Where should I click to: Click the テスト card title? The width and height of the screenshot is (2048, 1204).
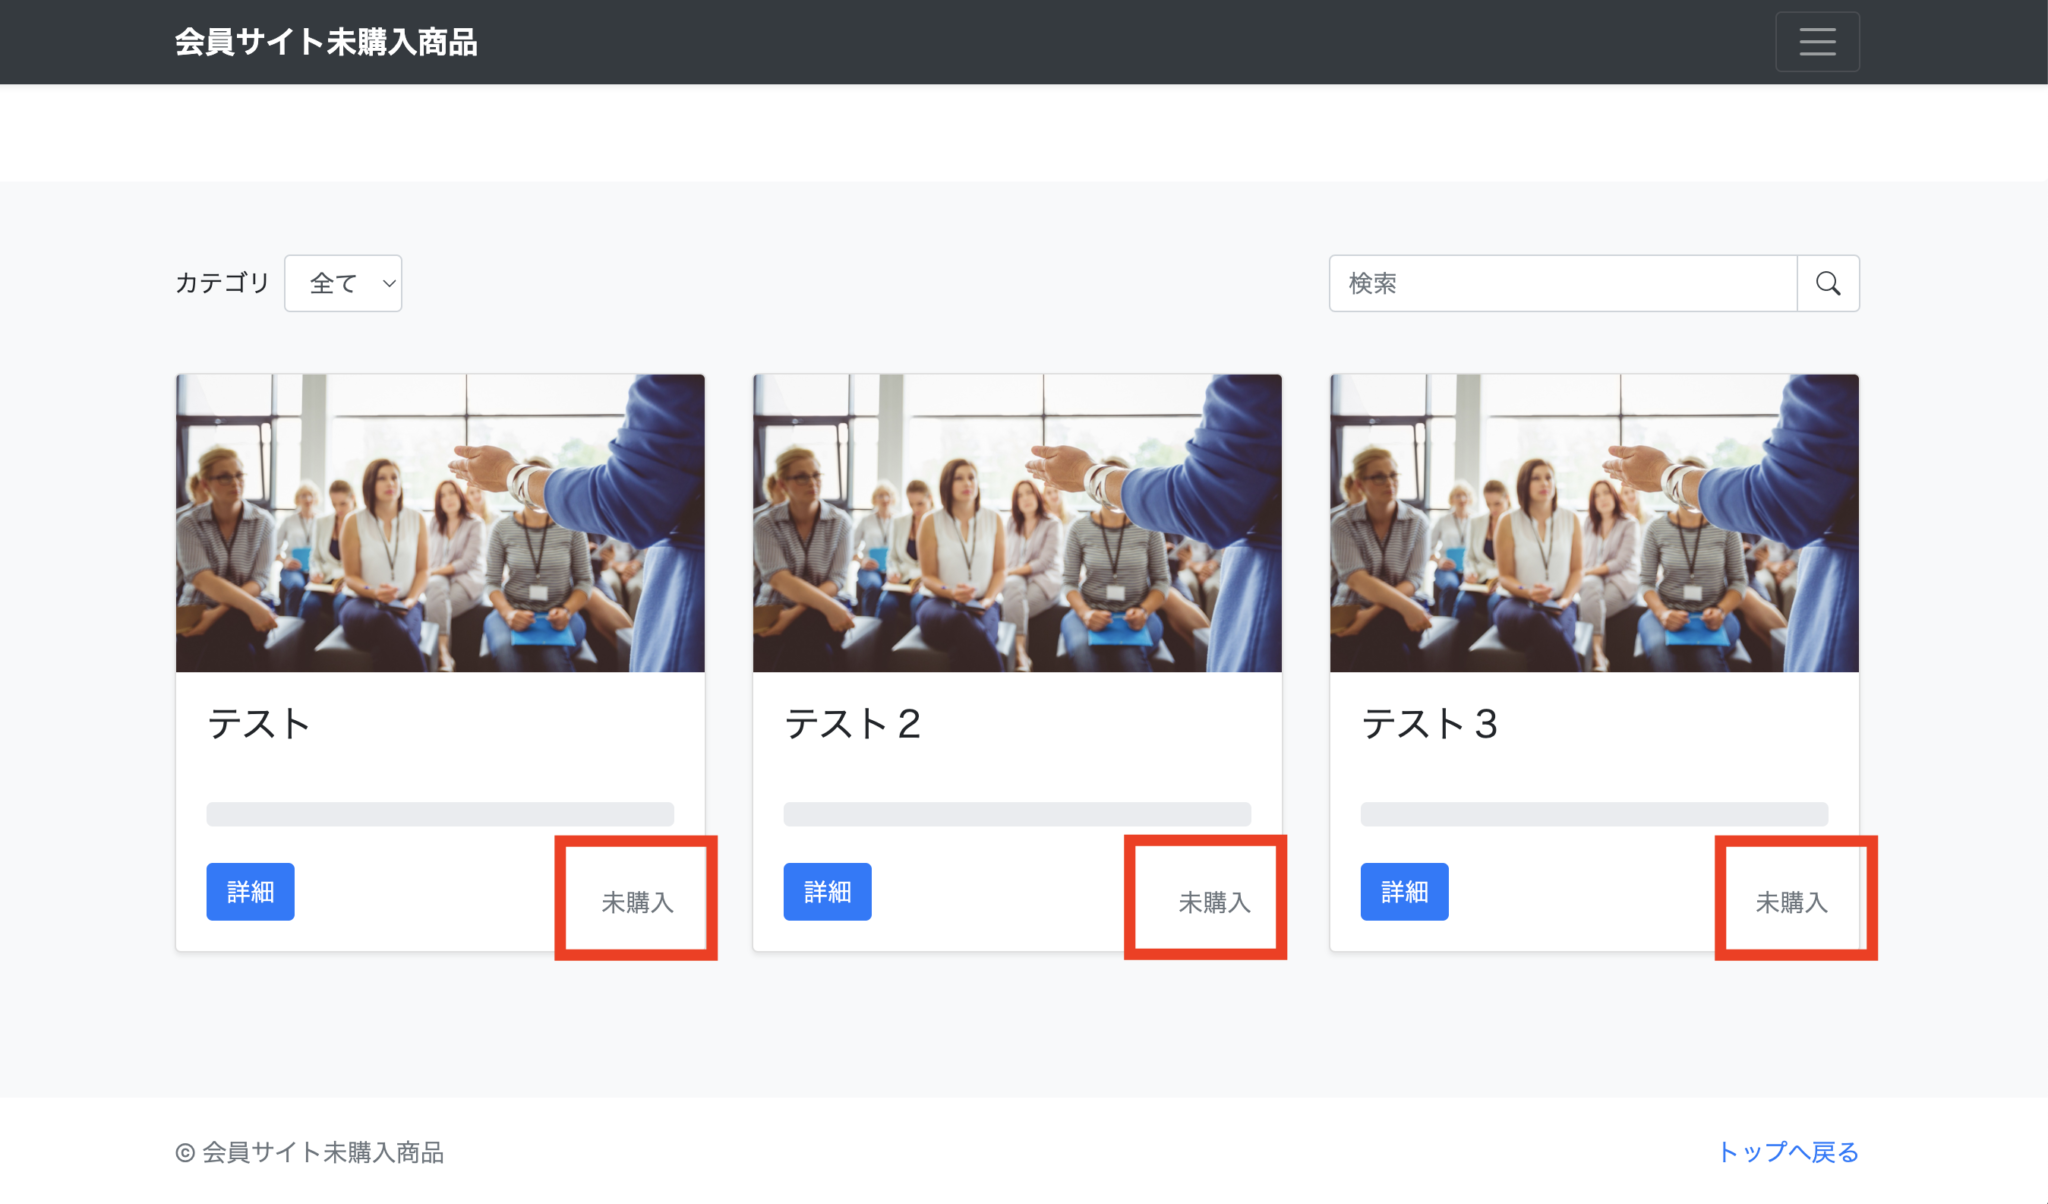tap(259, 724)
